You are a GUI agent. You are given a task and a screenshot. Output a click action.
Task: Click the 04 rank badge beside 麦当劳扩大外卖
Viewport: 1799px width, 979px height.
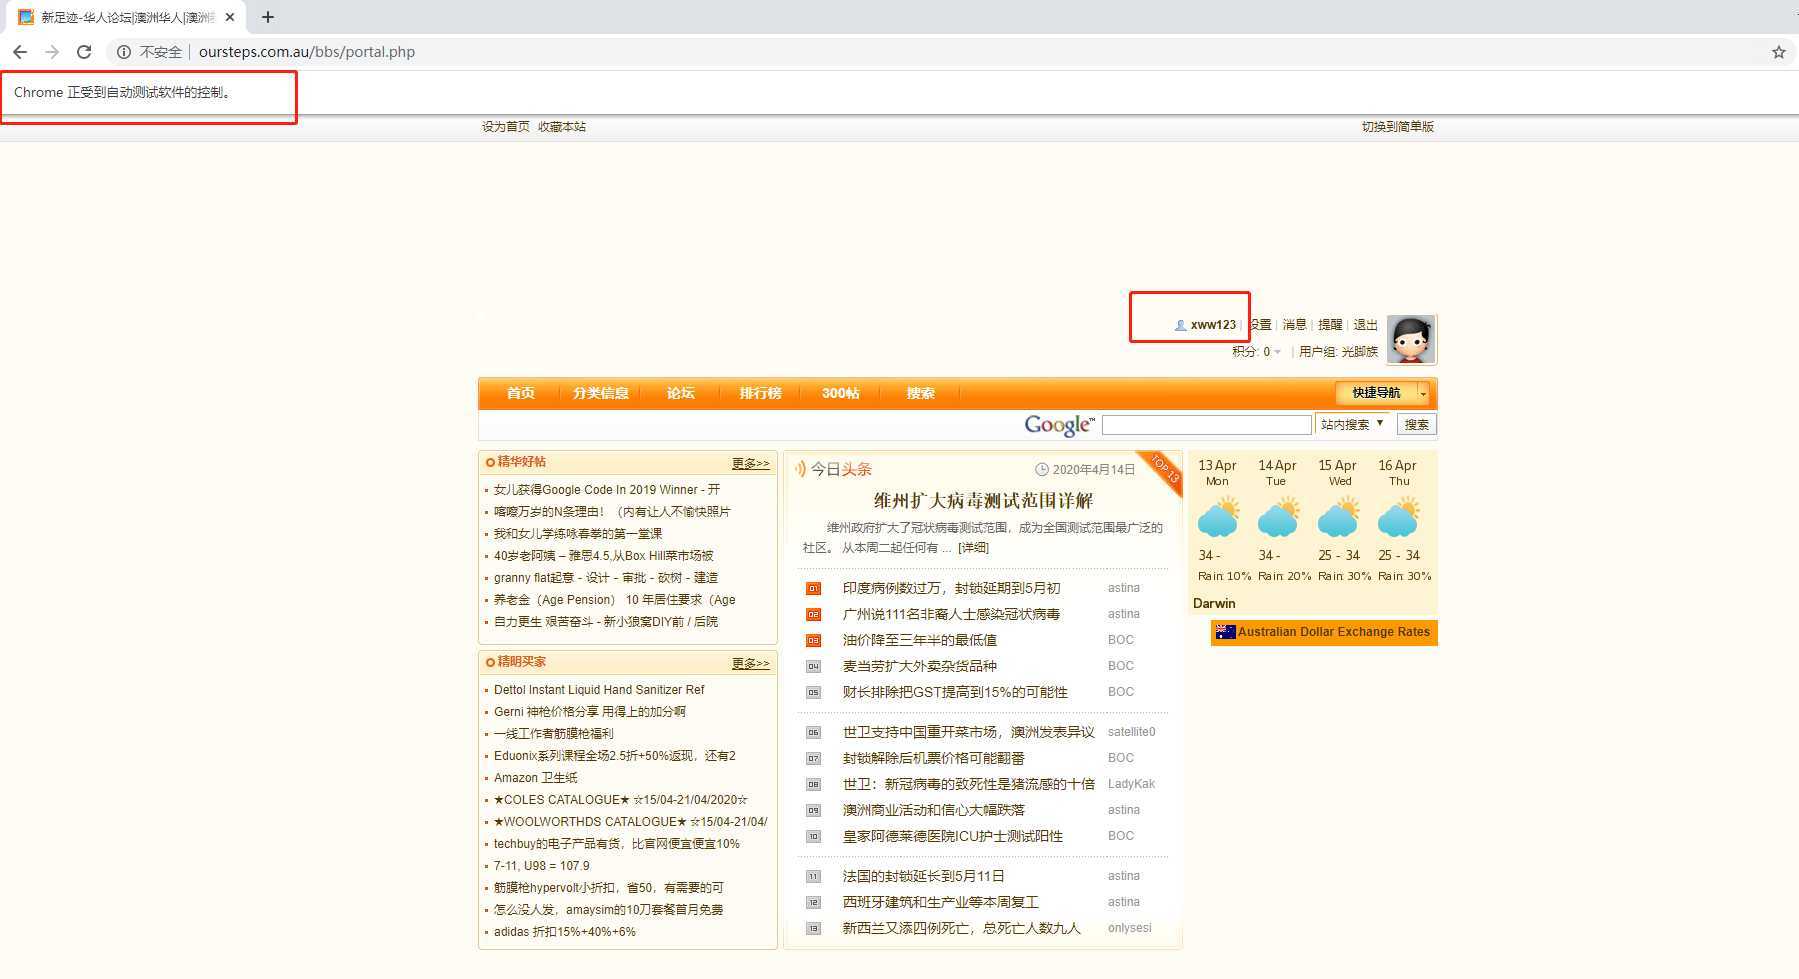coord(813,667)
